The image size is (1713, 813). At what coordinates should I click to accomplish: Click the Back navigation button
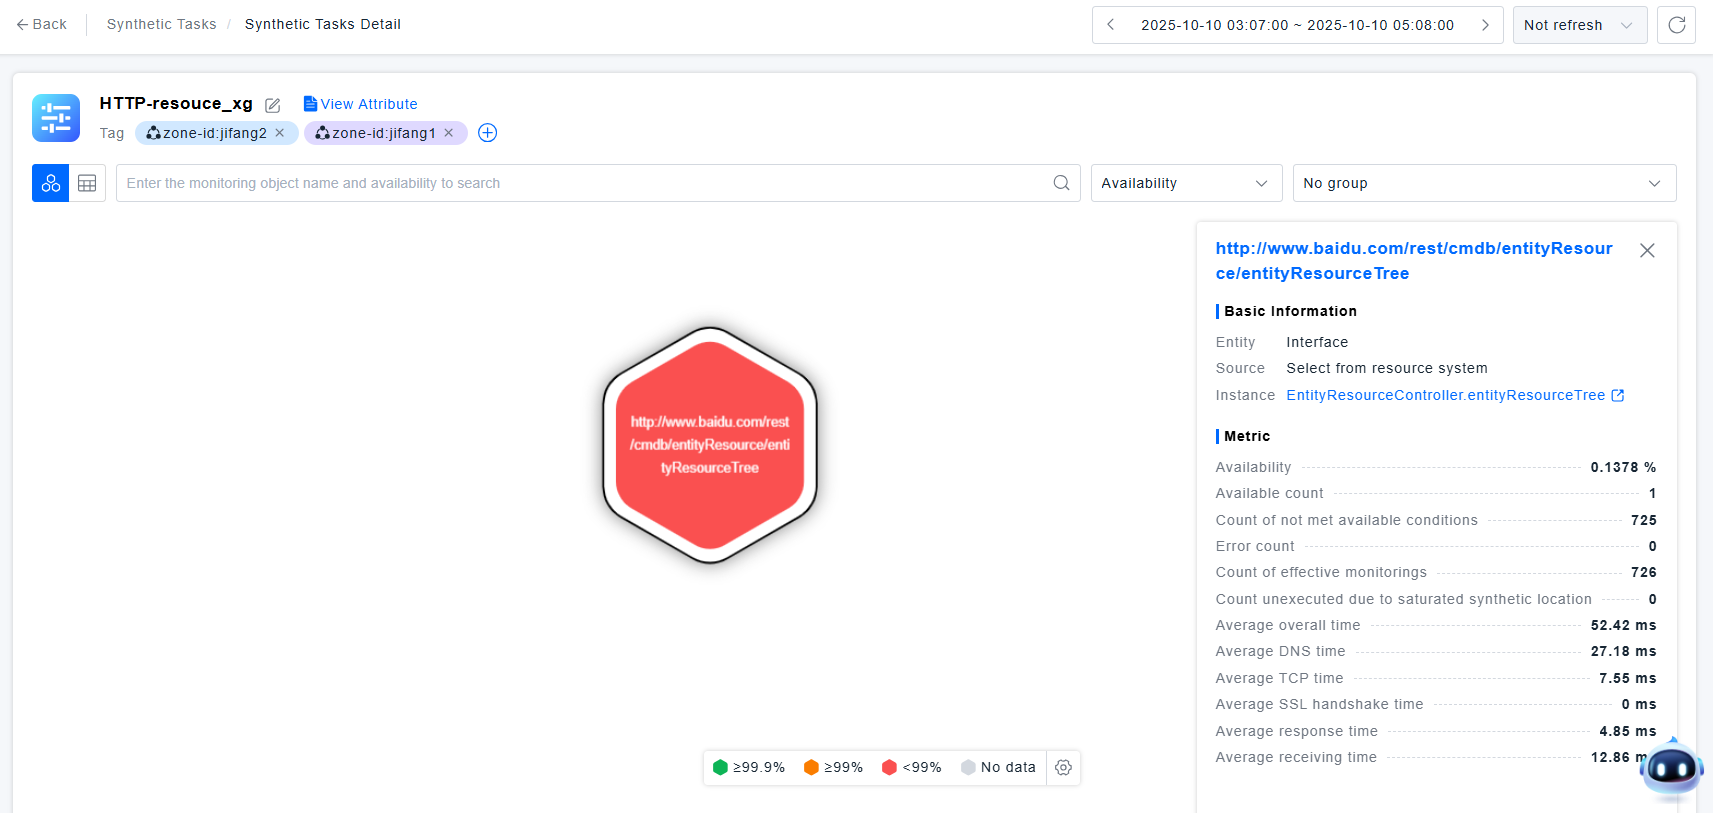click(42, 24)
